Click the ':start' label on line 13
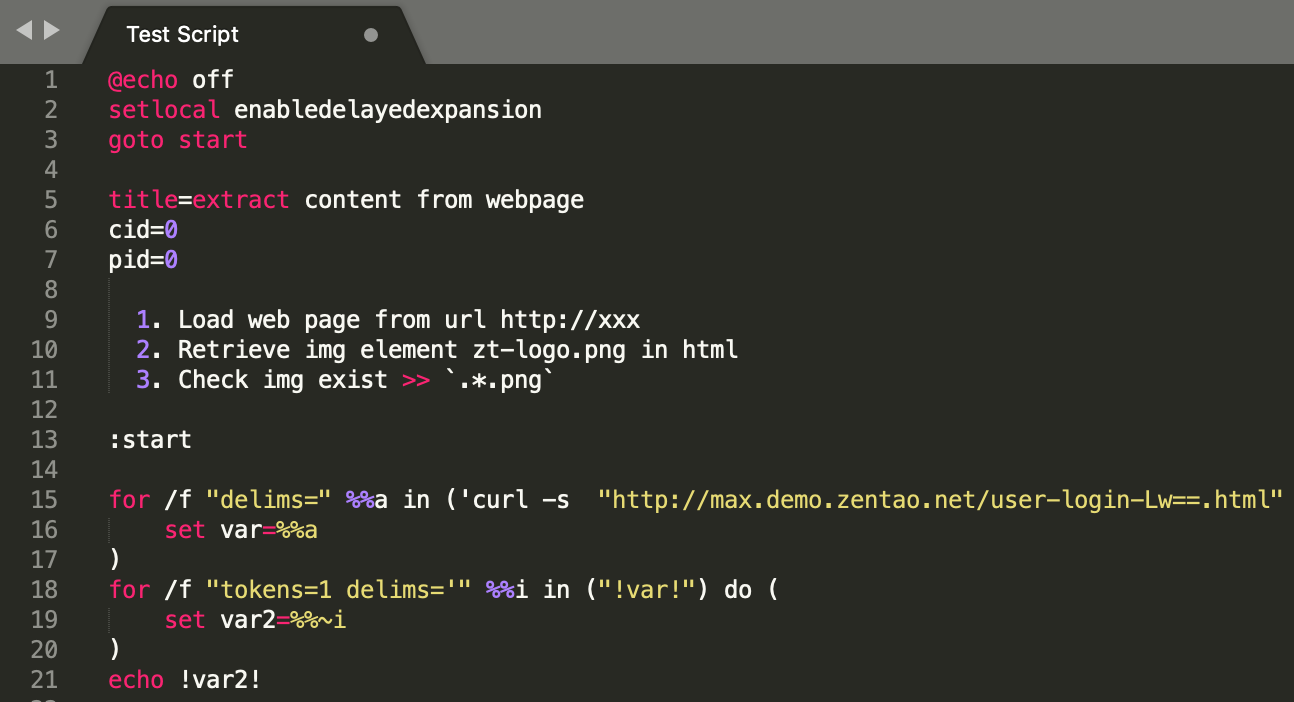 click(x=150, y=440)
